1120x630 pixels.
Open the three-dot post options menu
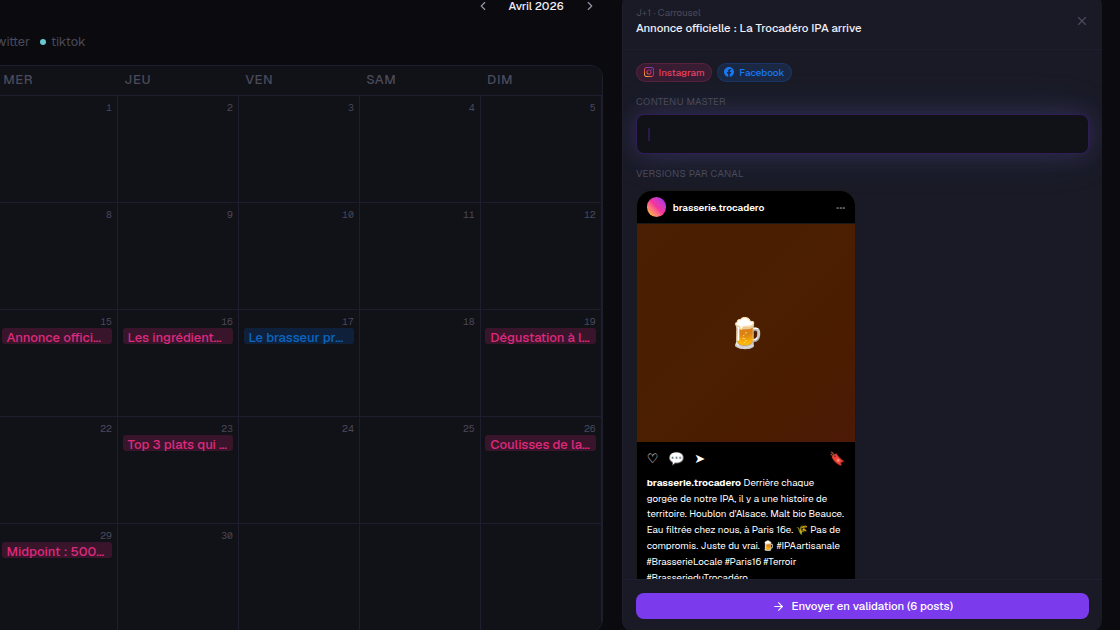coord(840,208)
